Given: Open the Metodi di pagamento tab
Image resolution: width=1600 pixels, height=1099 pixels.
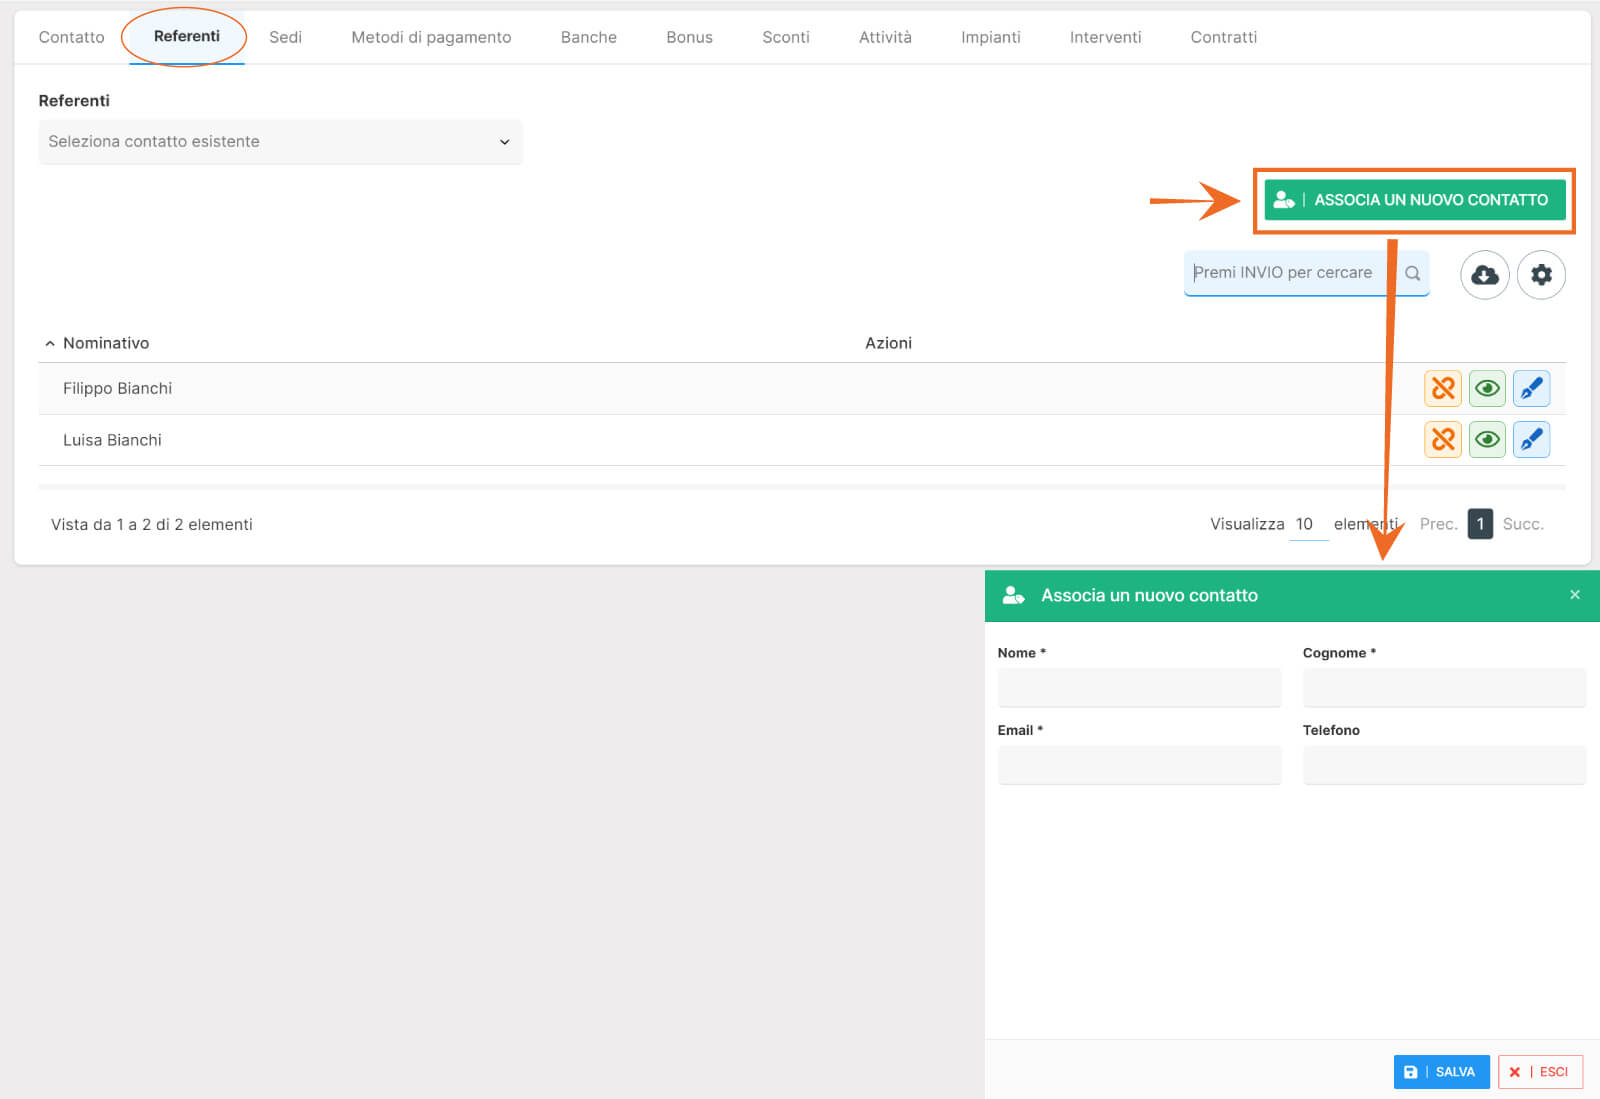Looking at the screenshot, I should coord(431,37).
